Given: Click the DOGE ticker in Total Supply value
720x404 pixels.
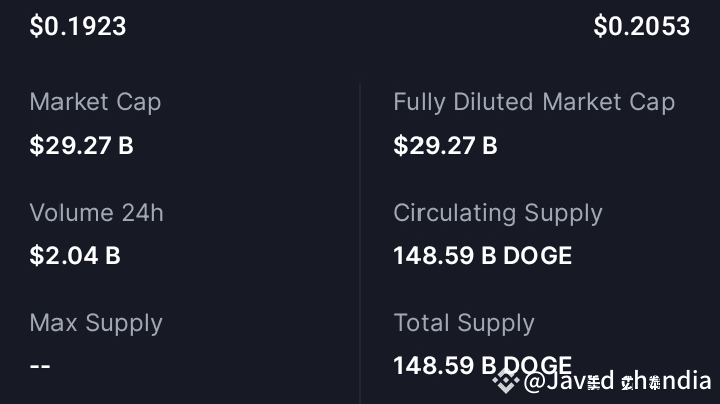Looking at the screenshot, I should click(x=537, y=364).
